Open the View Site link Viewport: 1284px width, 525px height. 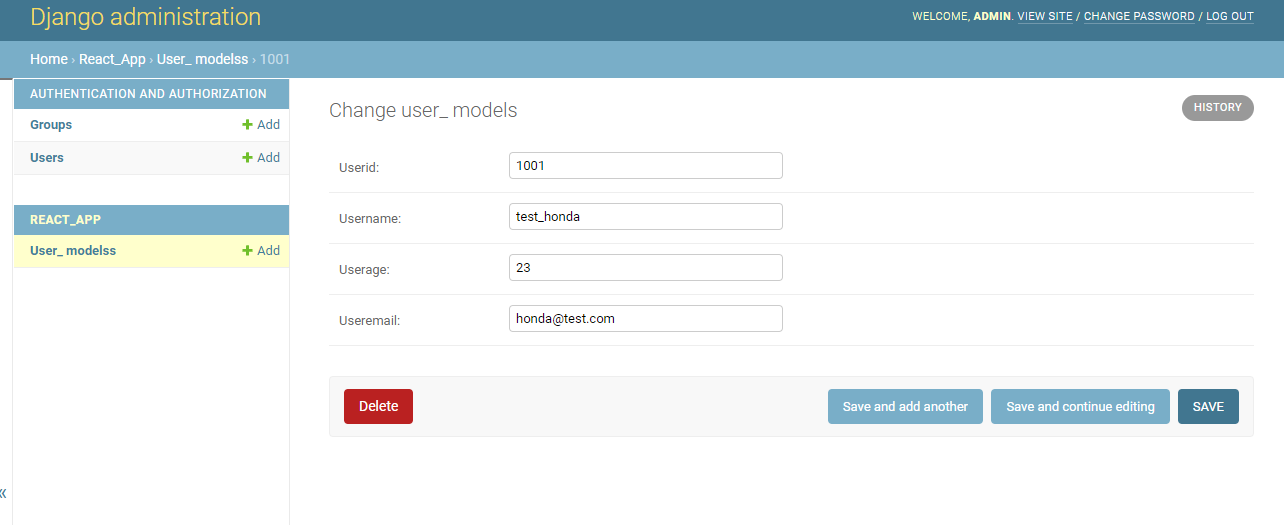[x=1044, y=17]
